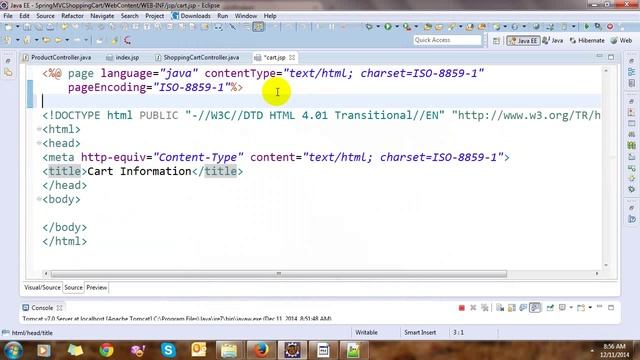Select the Source editor tab

pyautogui.click(x=73, y=288)
